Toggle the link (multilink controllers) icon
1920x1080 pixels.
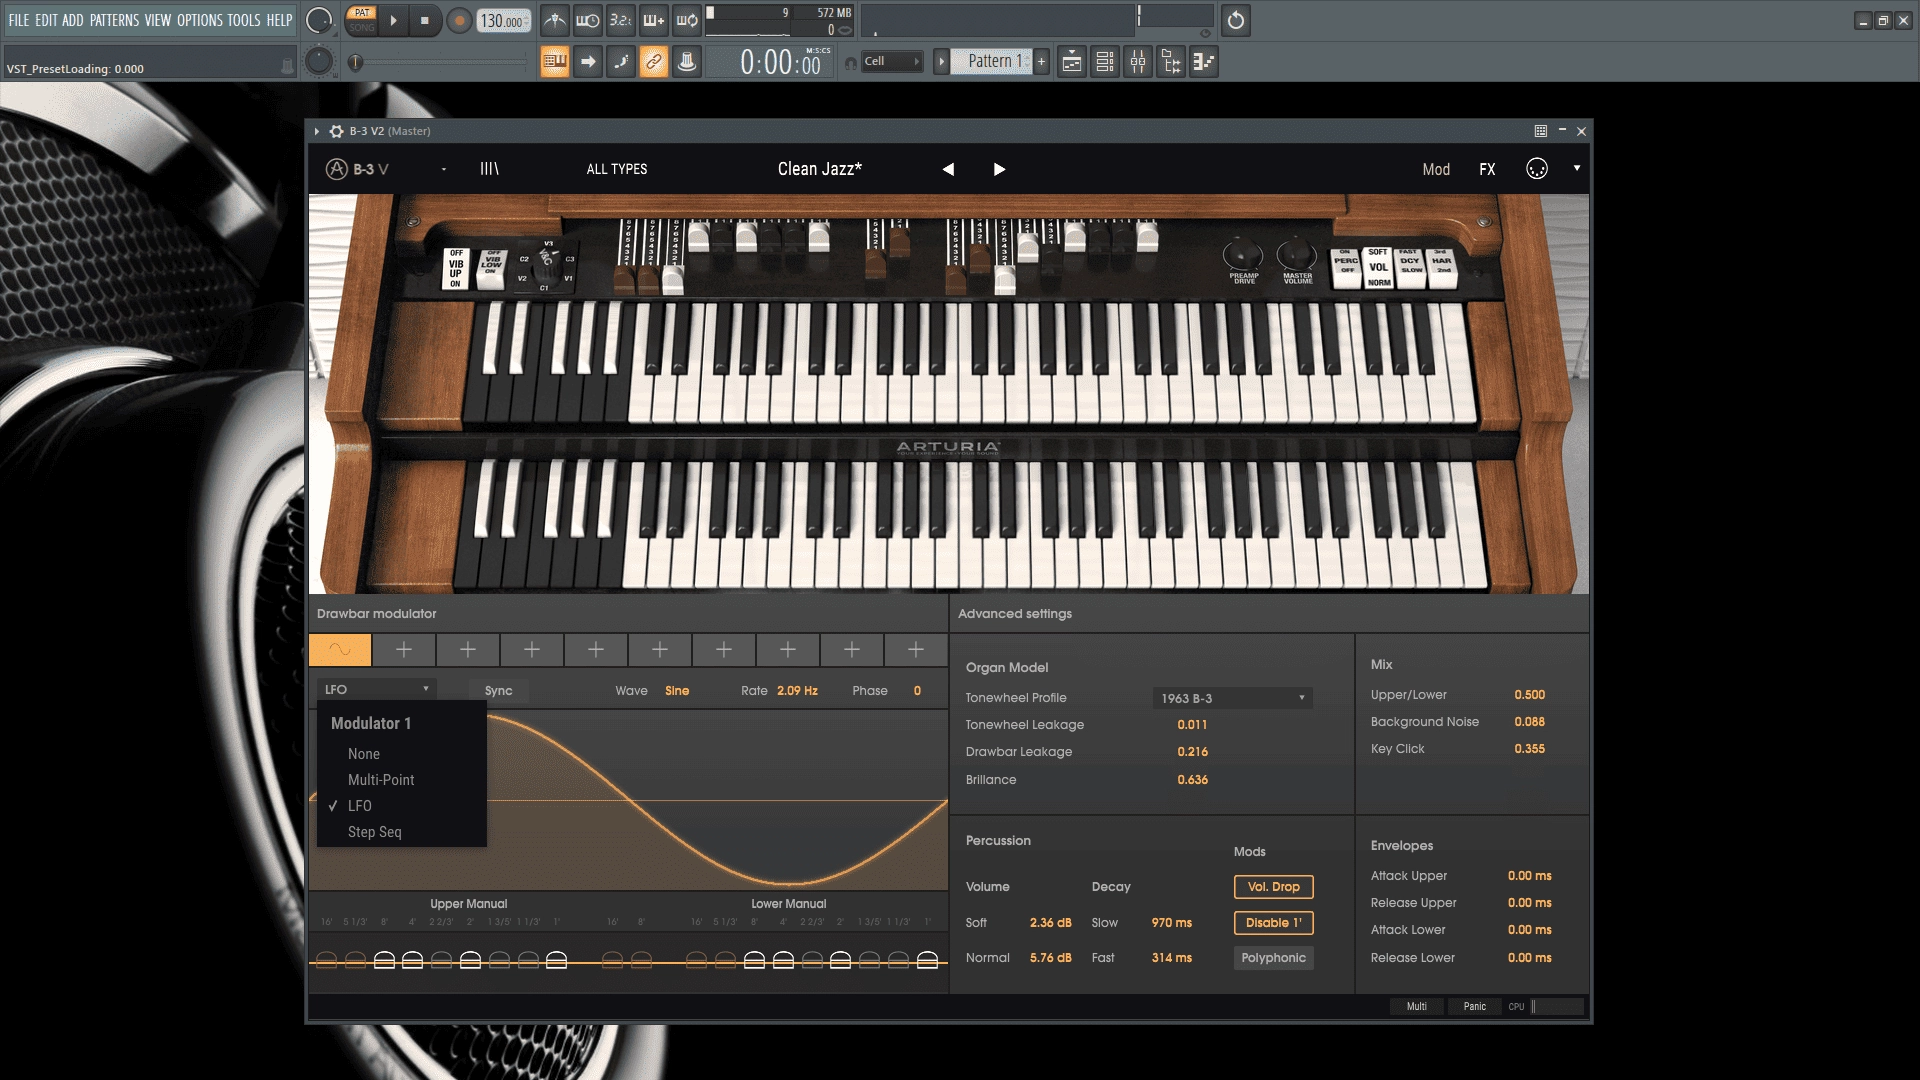coord(654,62)
